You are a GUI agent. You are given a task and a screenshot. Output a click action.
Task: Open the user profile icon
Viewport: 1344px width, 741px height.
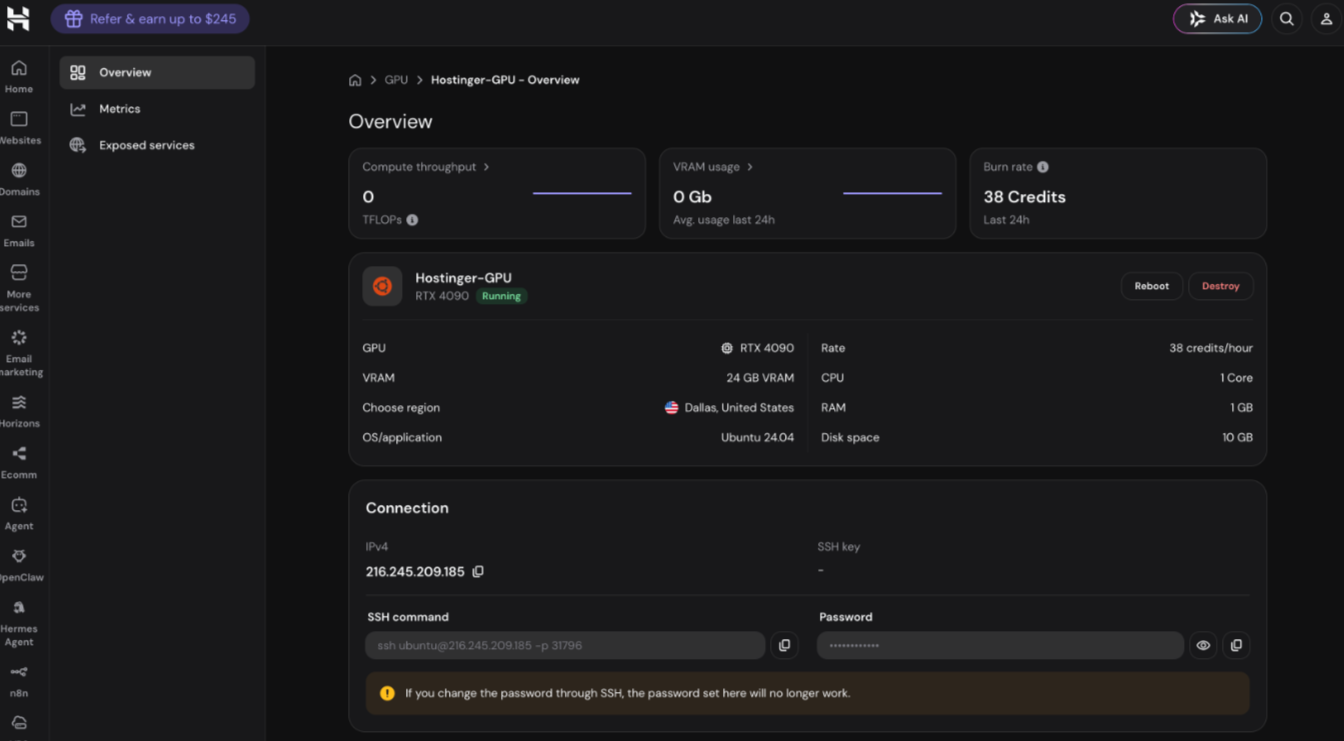coord(1326,19)
